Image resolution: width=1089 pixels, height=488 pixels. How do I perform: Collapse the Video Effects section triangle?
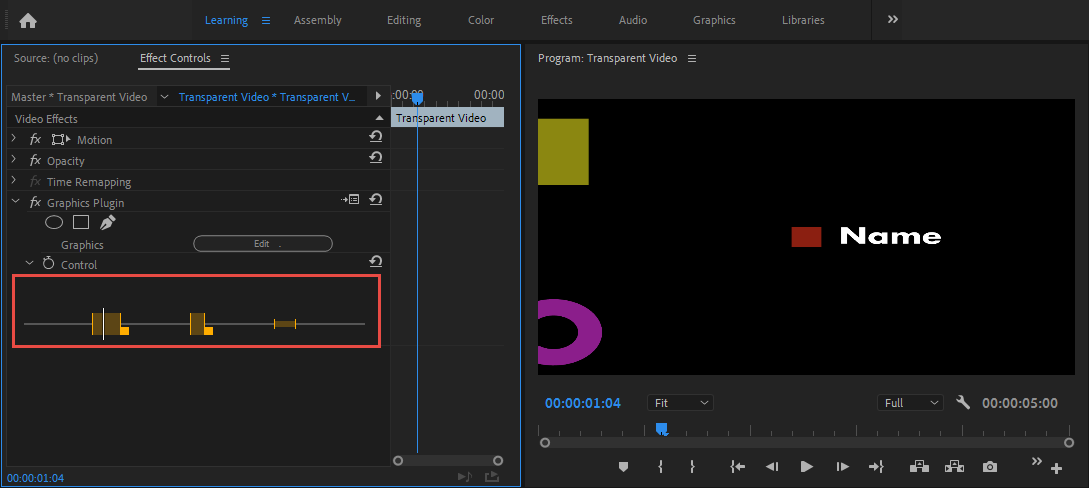pyautogui.click(x=379, y=118)
